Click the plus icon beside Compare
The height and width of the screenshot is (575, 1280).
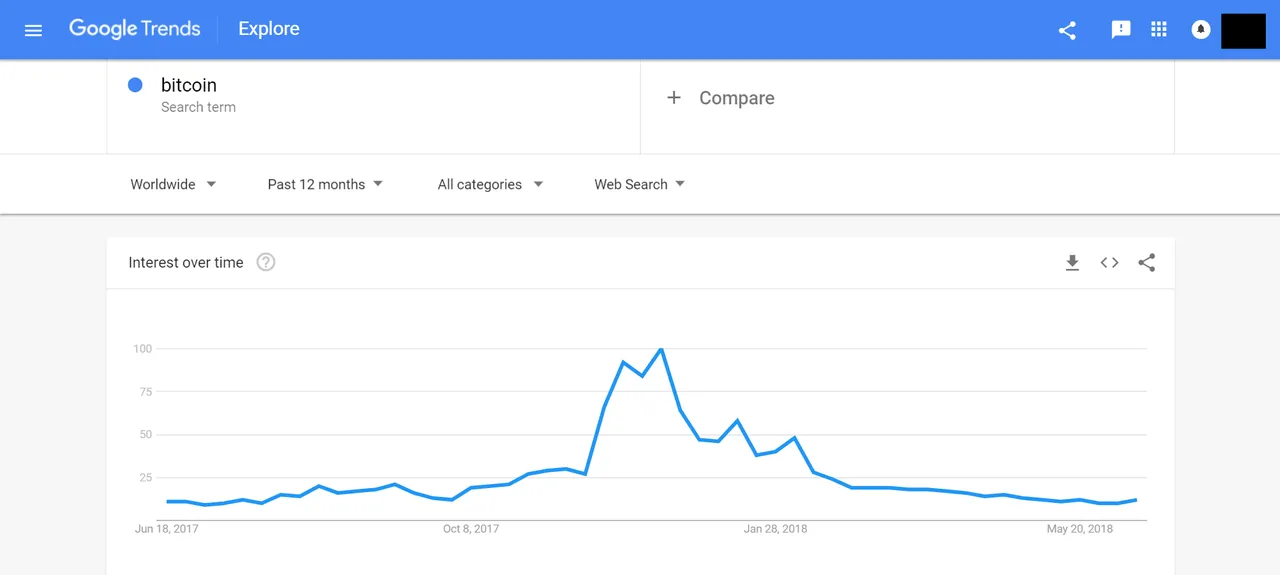674,97
